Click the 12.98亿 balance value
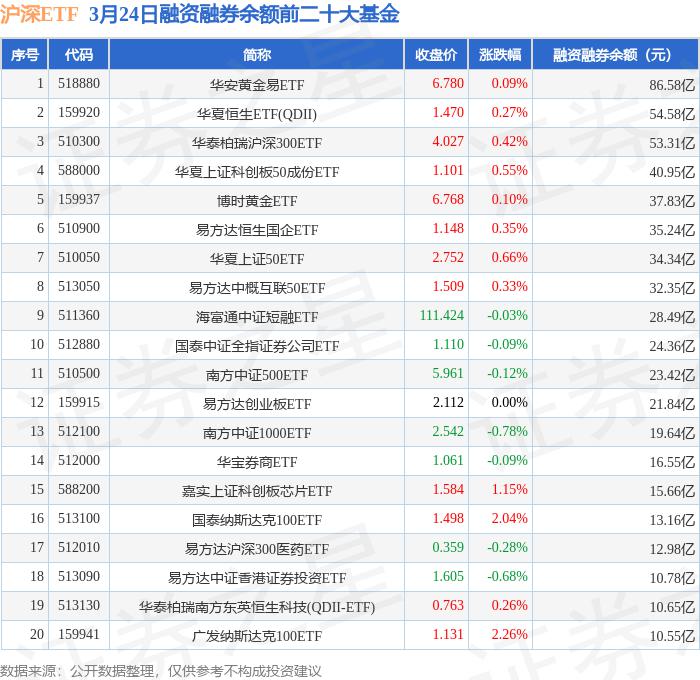This screenshot has width=700, height=680. [672, 549]
